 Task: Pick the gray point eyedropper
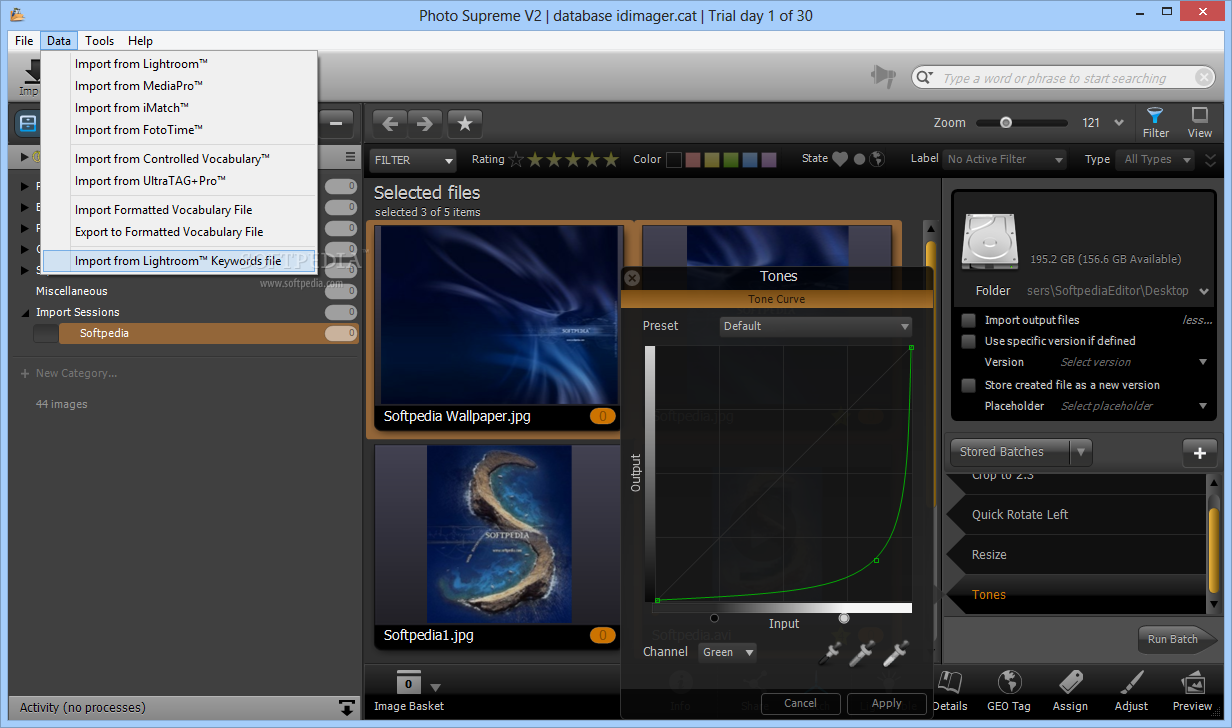[862, 654]
